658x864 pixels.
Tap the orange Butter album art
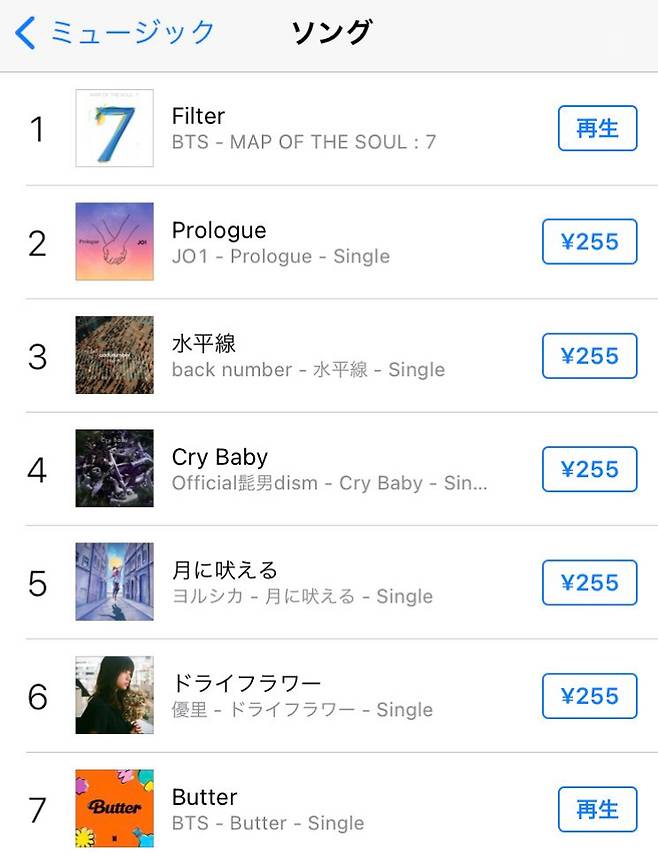(x=114, y=809)
